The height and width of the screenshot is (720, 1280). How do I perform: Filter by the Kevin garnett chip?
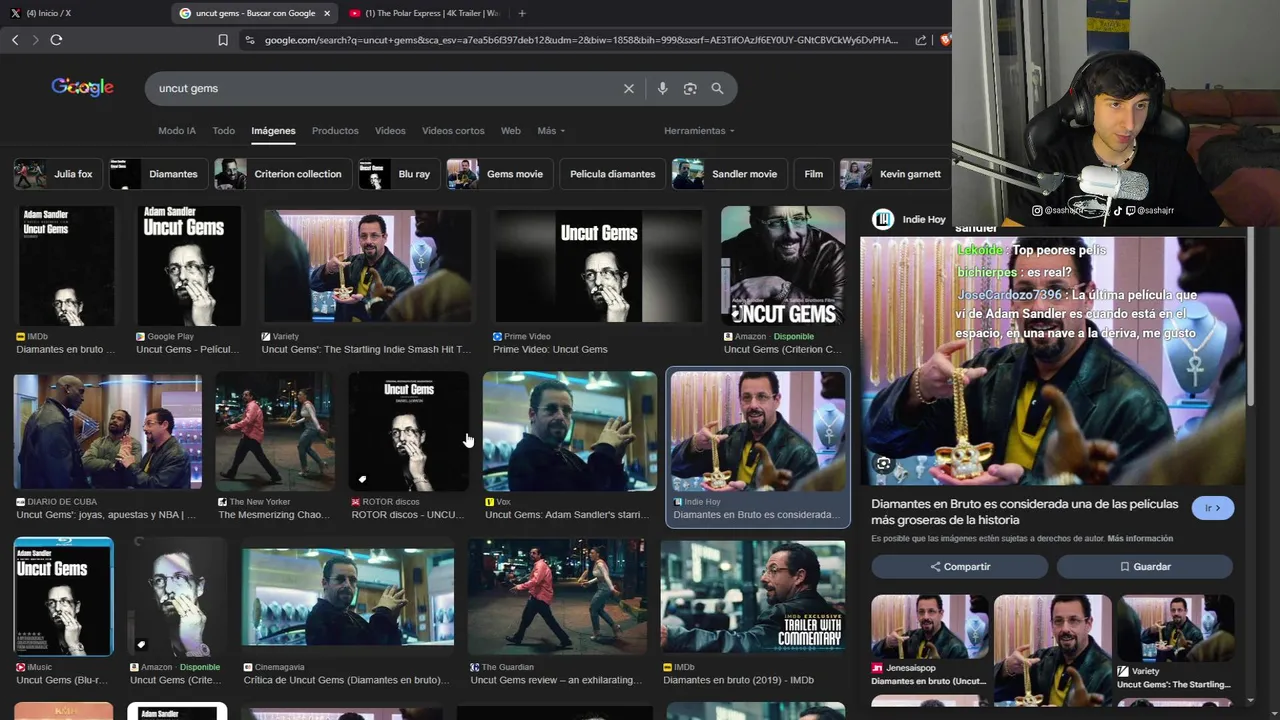[x=894, y=174]
